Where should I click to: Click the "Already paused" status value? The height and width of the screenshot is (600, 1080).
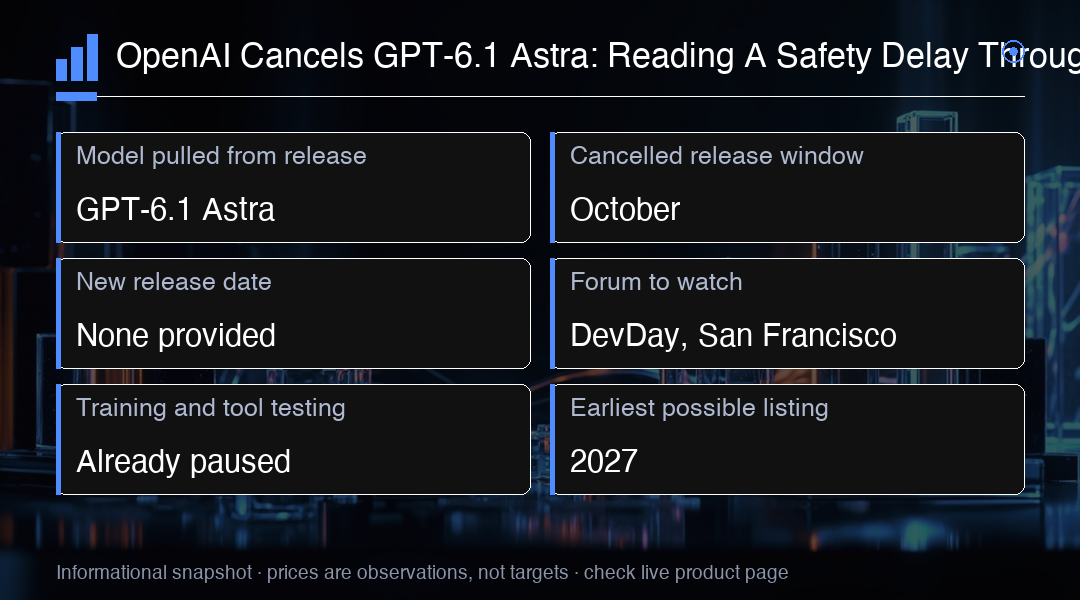(183, 462)
